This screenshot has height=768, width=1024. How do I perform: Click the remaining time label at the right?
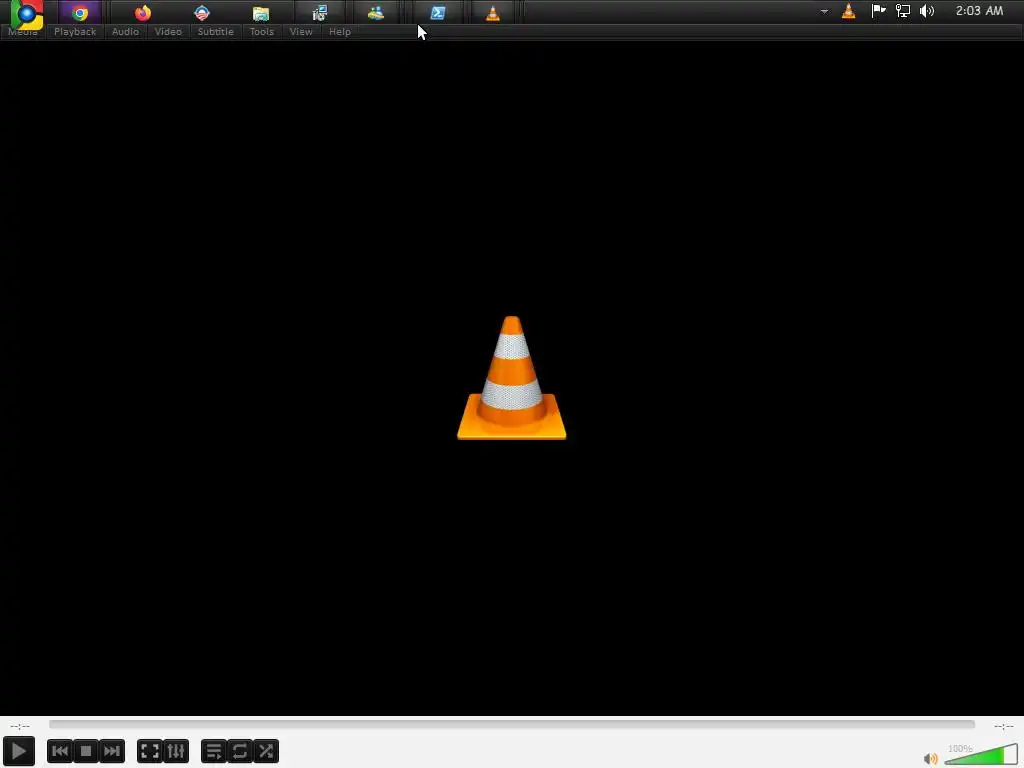click(1004, 726)
